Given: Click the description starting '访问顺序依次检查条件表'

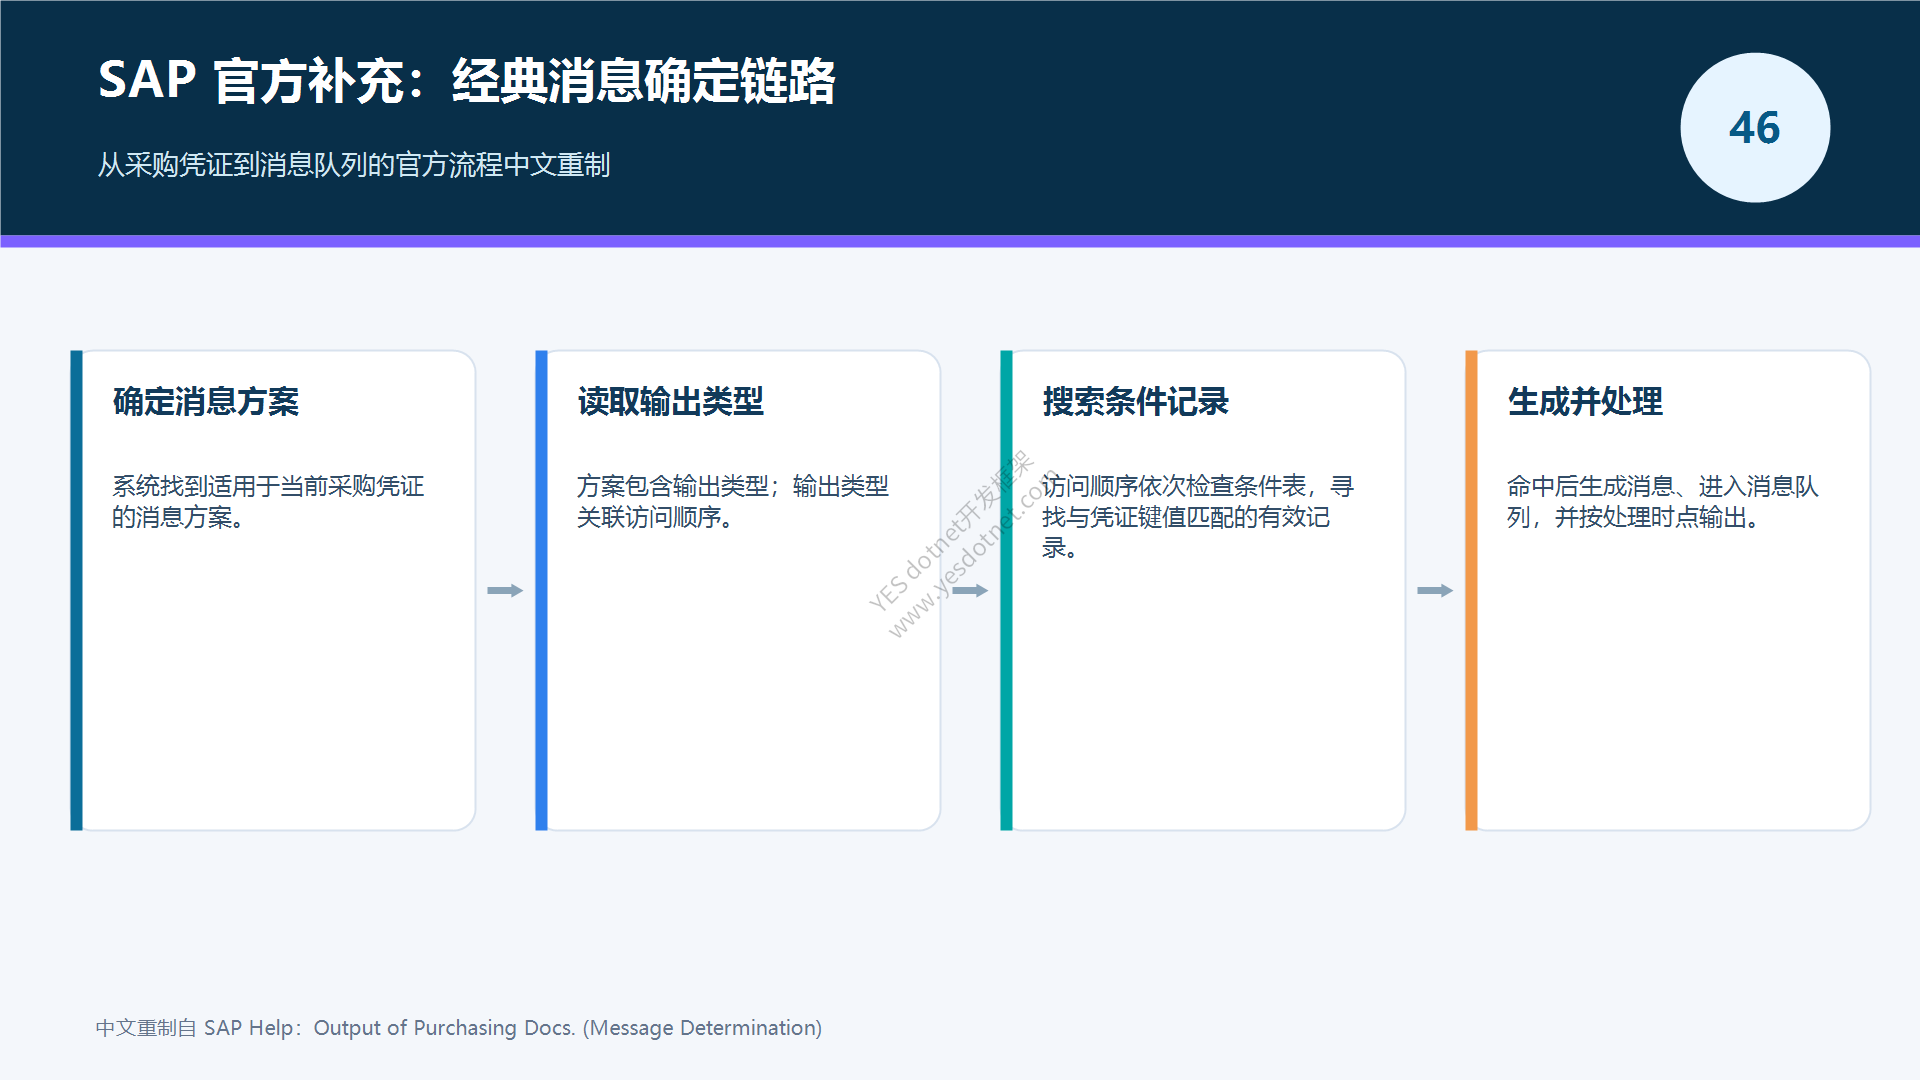Looking at the screenshot, I should [x=1198, y=517].
